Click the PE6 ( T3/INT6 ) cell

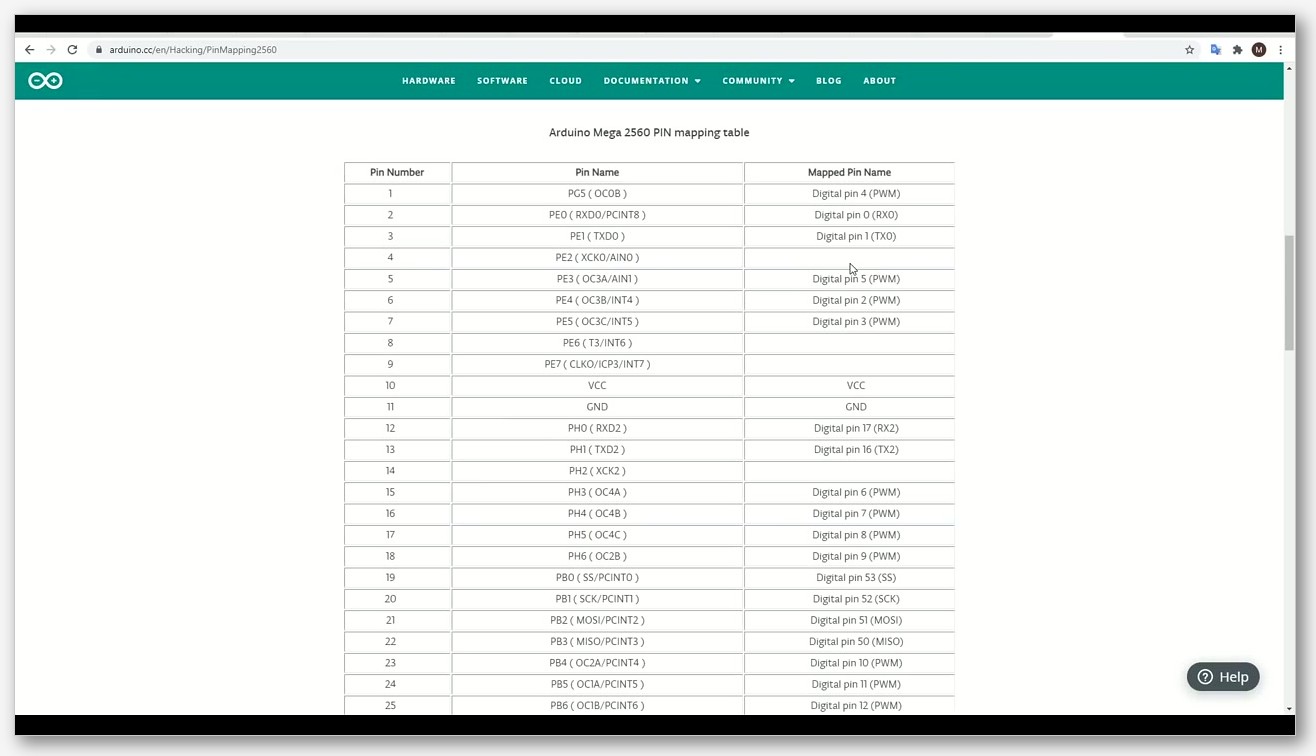pyautogui.click(x=597, y=343)
